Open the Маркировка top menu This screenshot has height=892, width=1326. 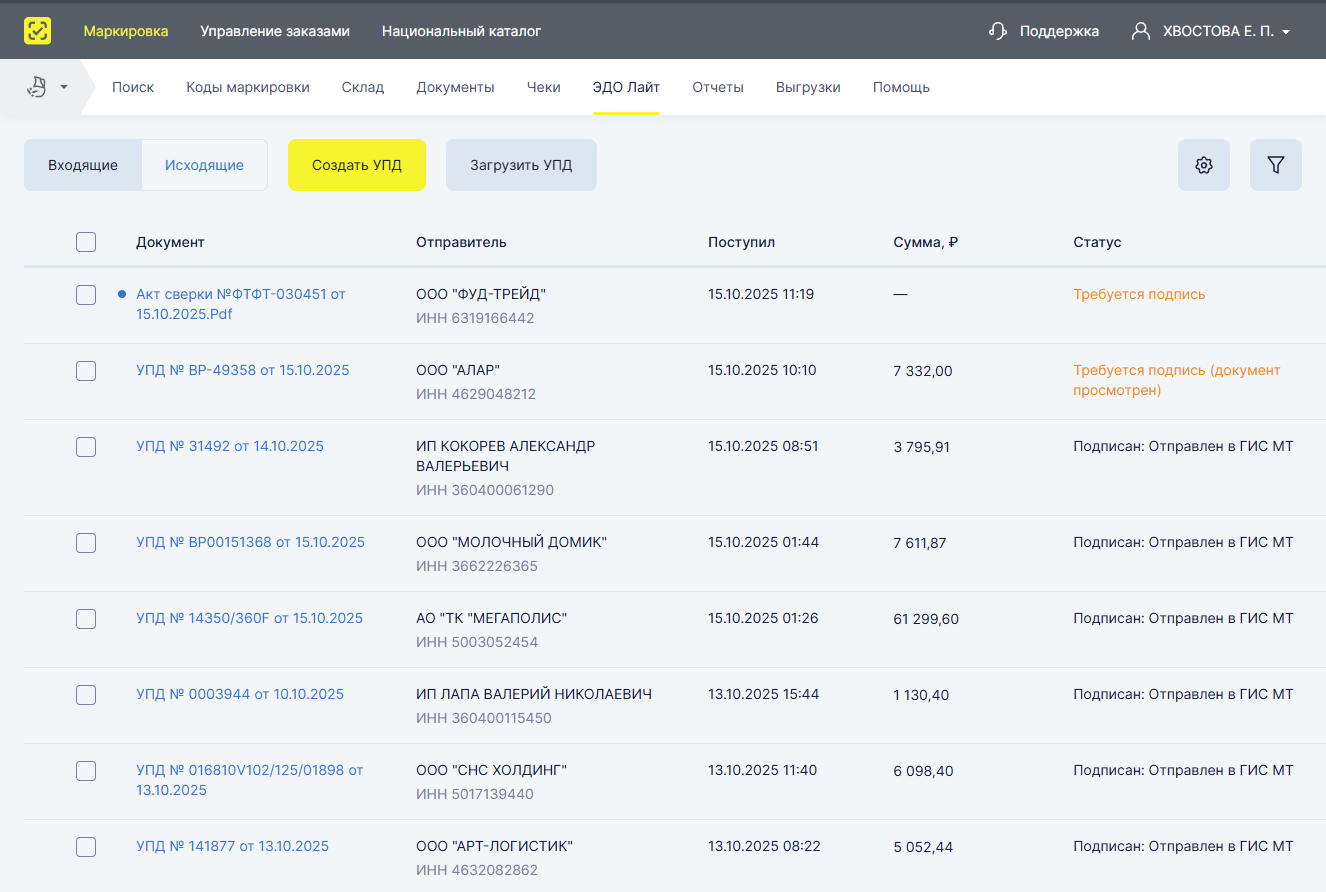pos(126,31)
